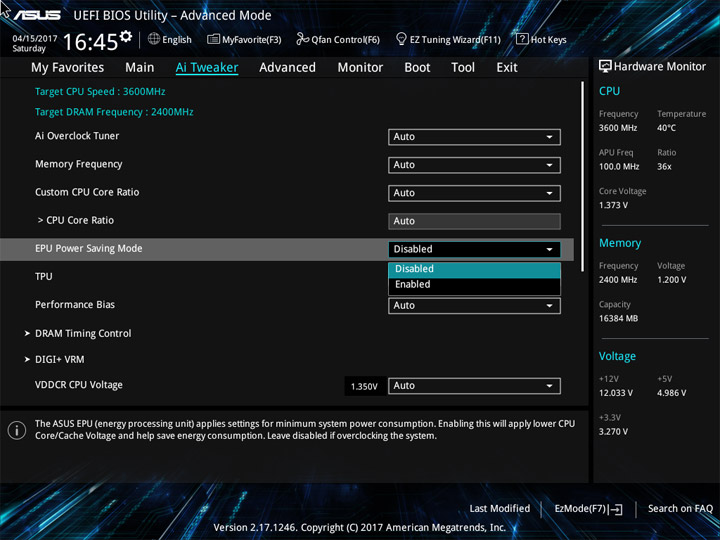Click the +5V reading 4.986 V

coord(672,393)
